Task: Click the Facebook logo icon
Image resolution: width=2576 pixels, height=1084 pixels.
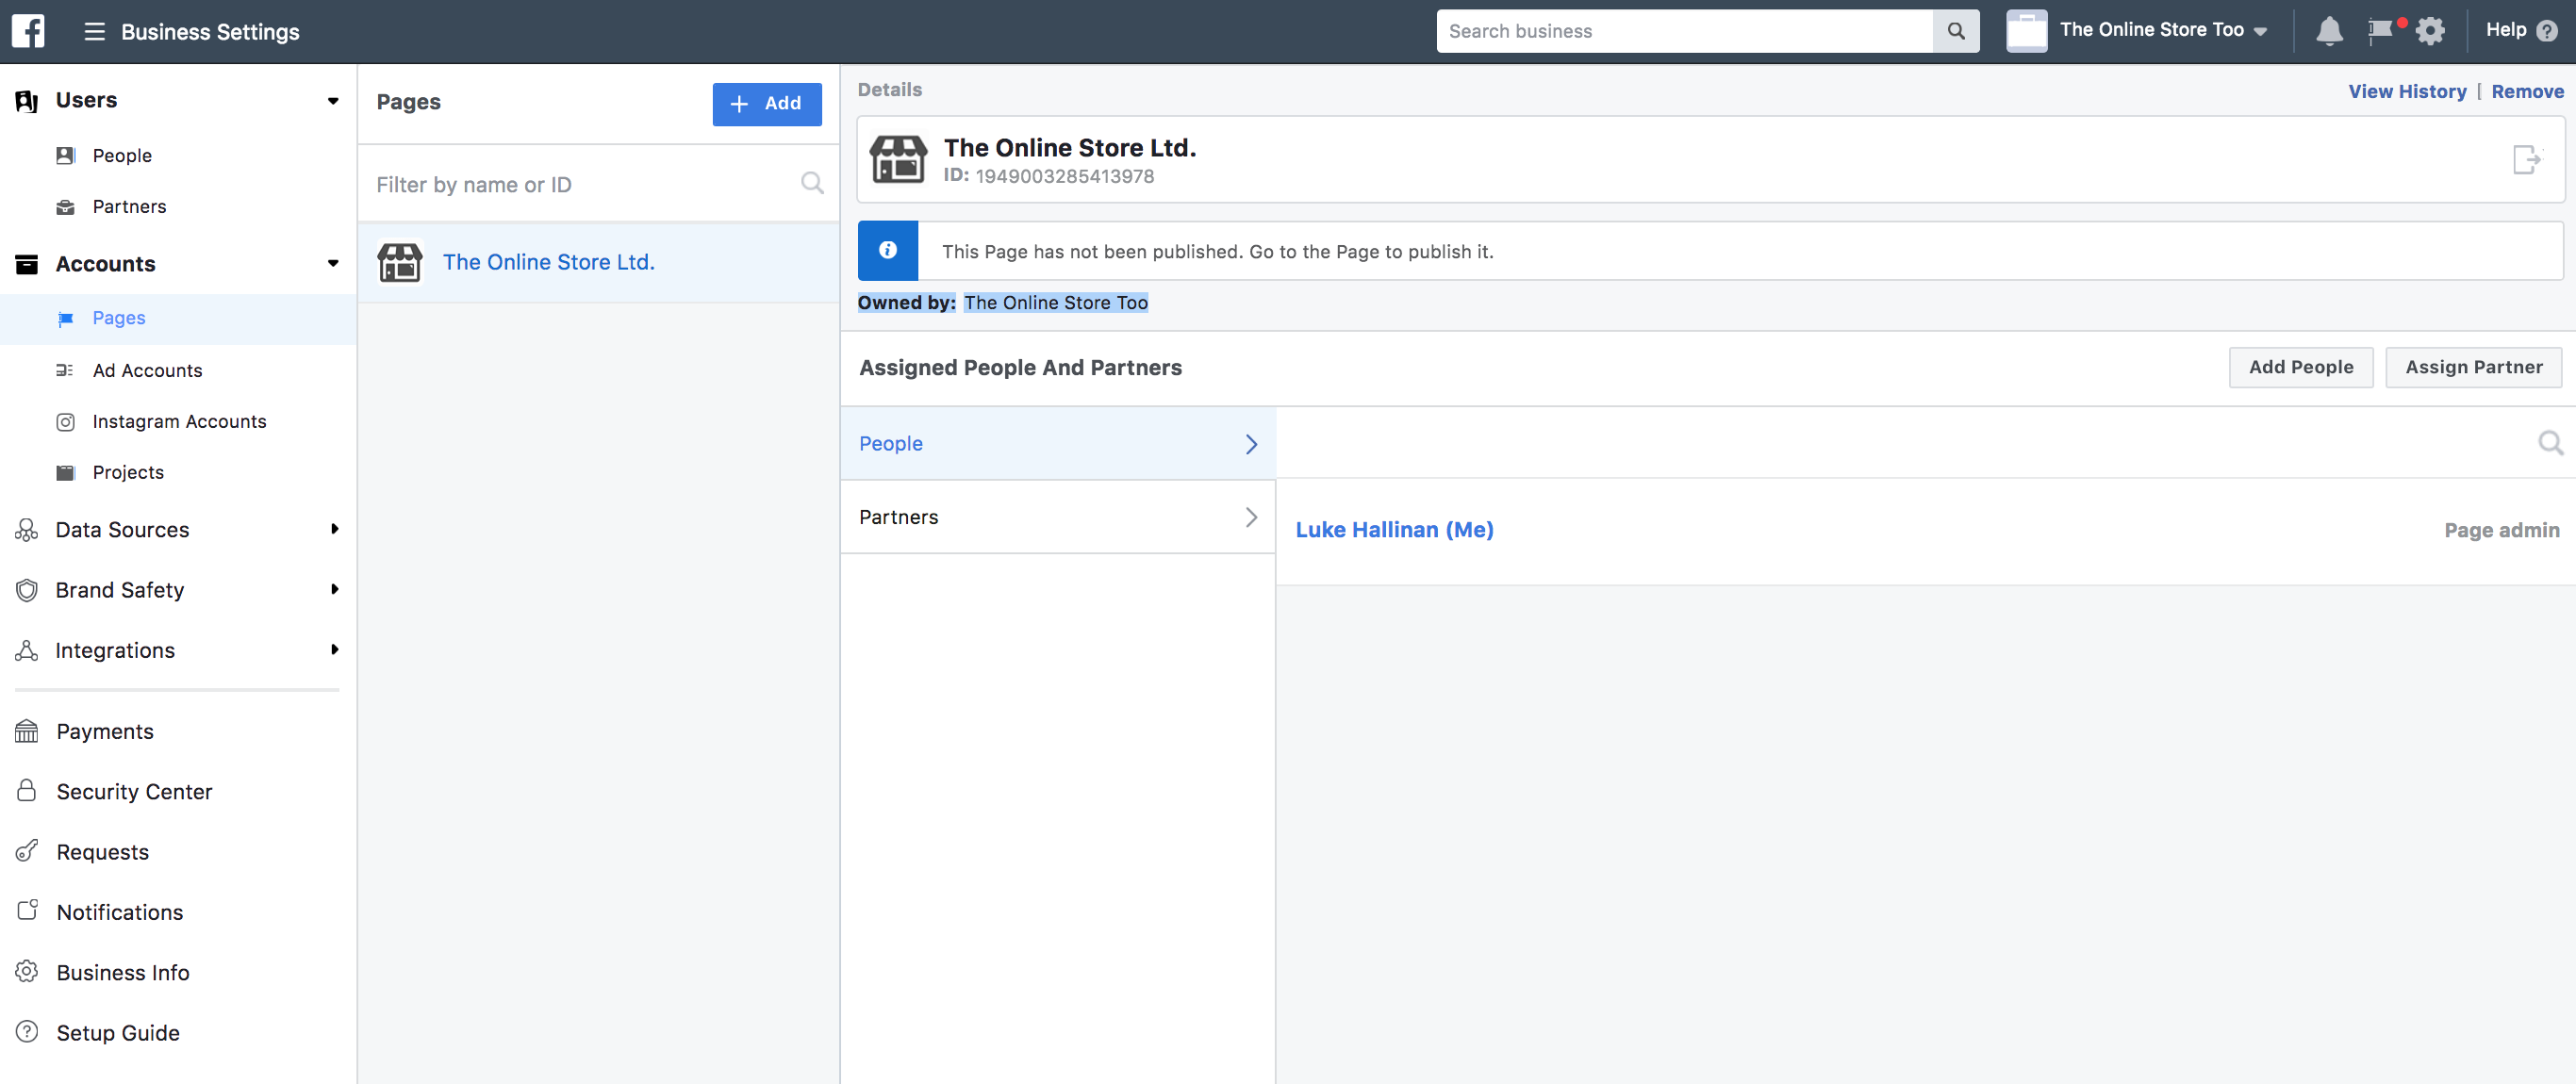Action: pos(28,31)
